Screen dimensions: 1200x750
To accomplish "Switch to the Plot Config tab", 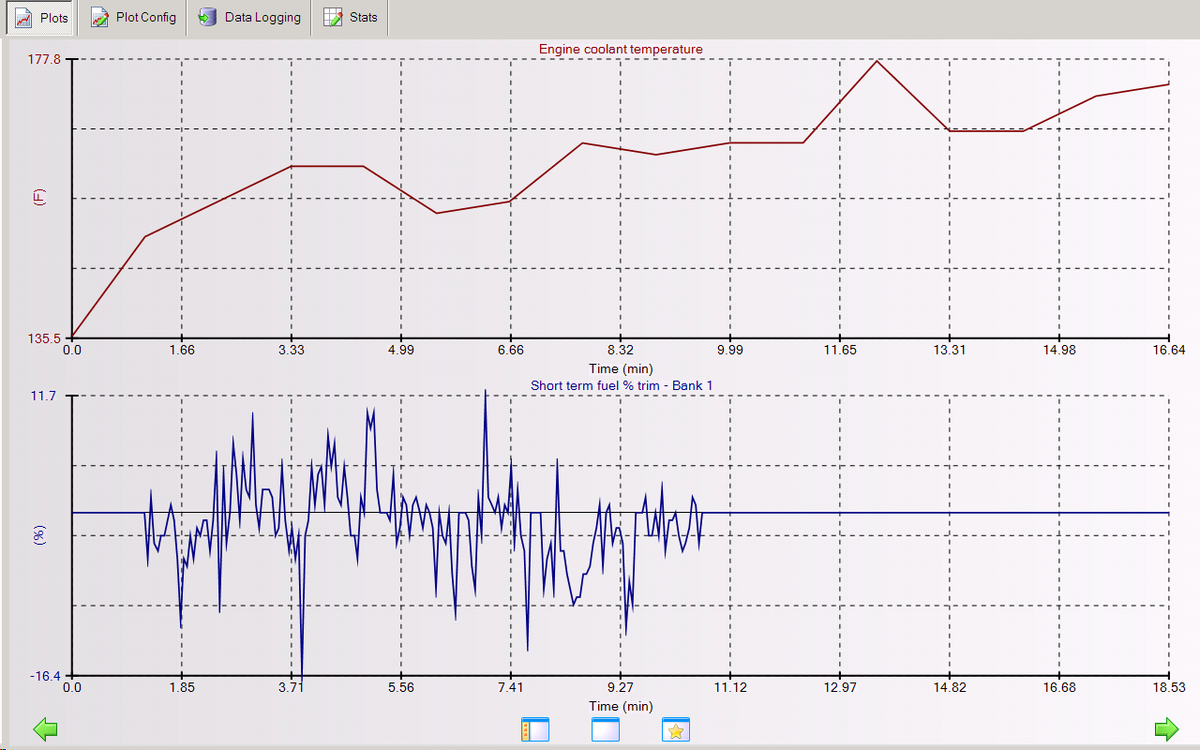I will [x=144, y=17].
